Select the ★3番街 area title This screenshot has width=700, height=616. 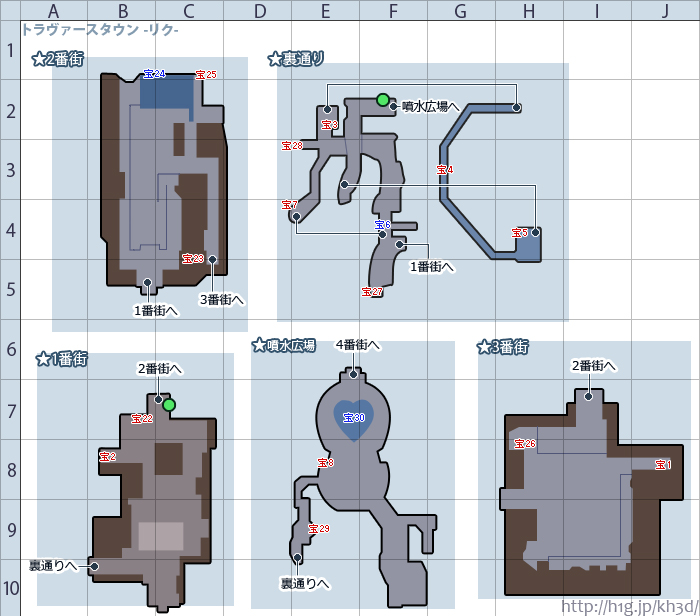[503, 347]
